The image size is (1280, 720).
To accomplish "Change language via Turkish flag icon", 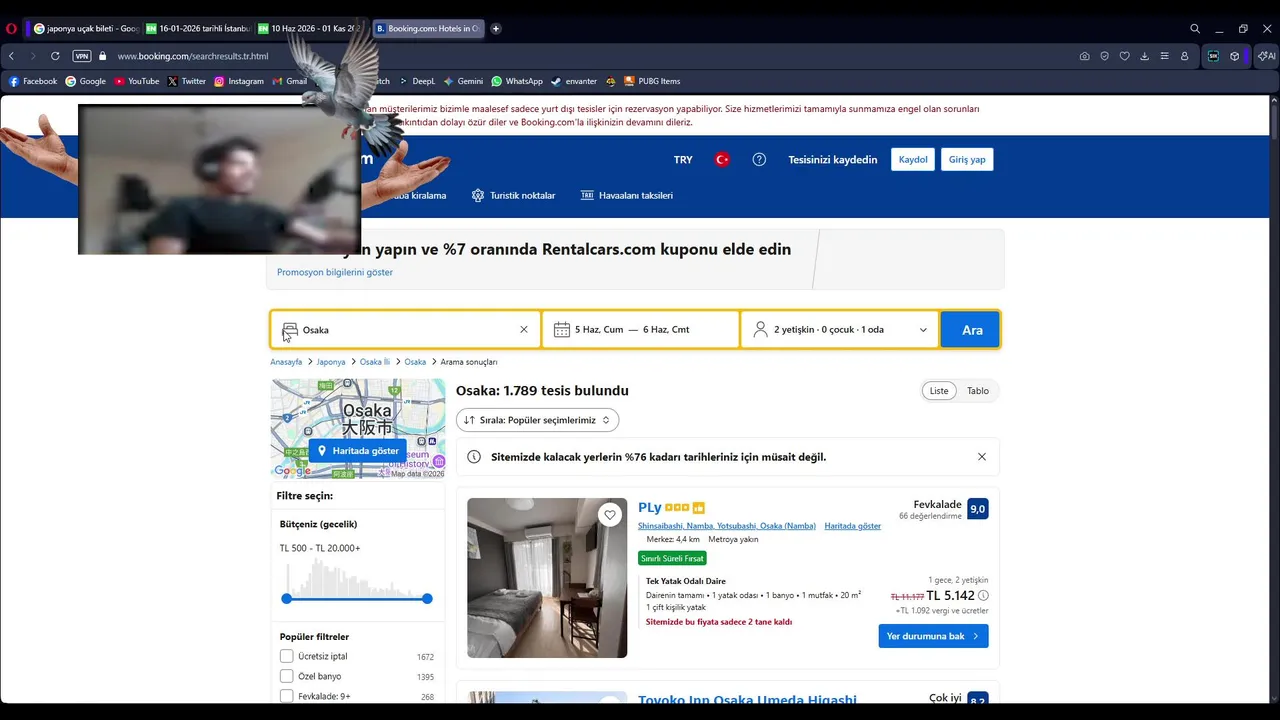I will pyautogui.click(x=722, y=159).
